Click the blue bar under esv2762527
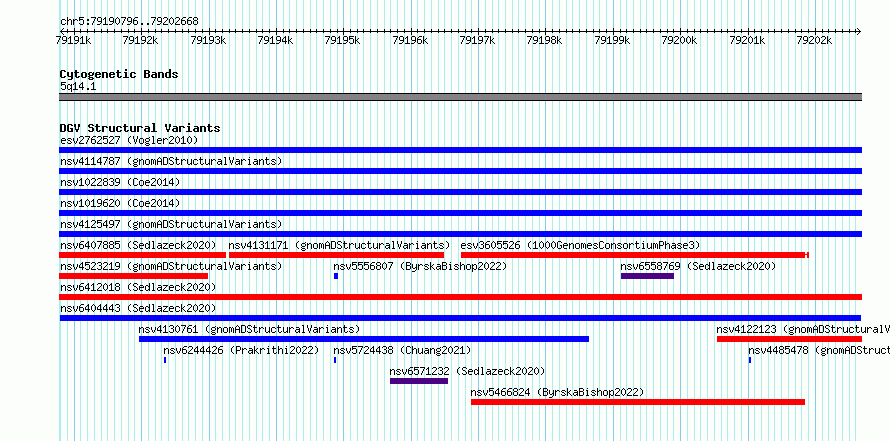 pos(460,150)
